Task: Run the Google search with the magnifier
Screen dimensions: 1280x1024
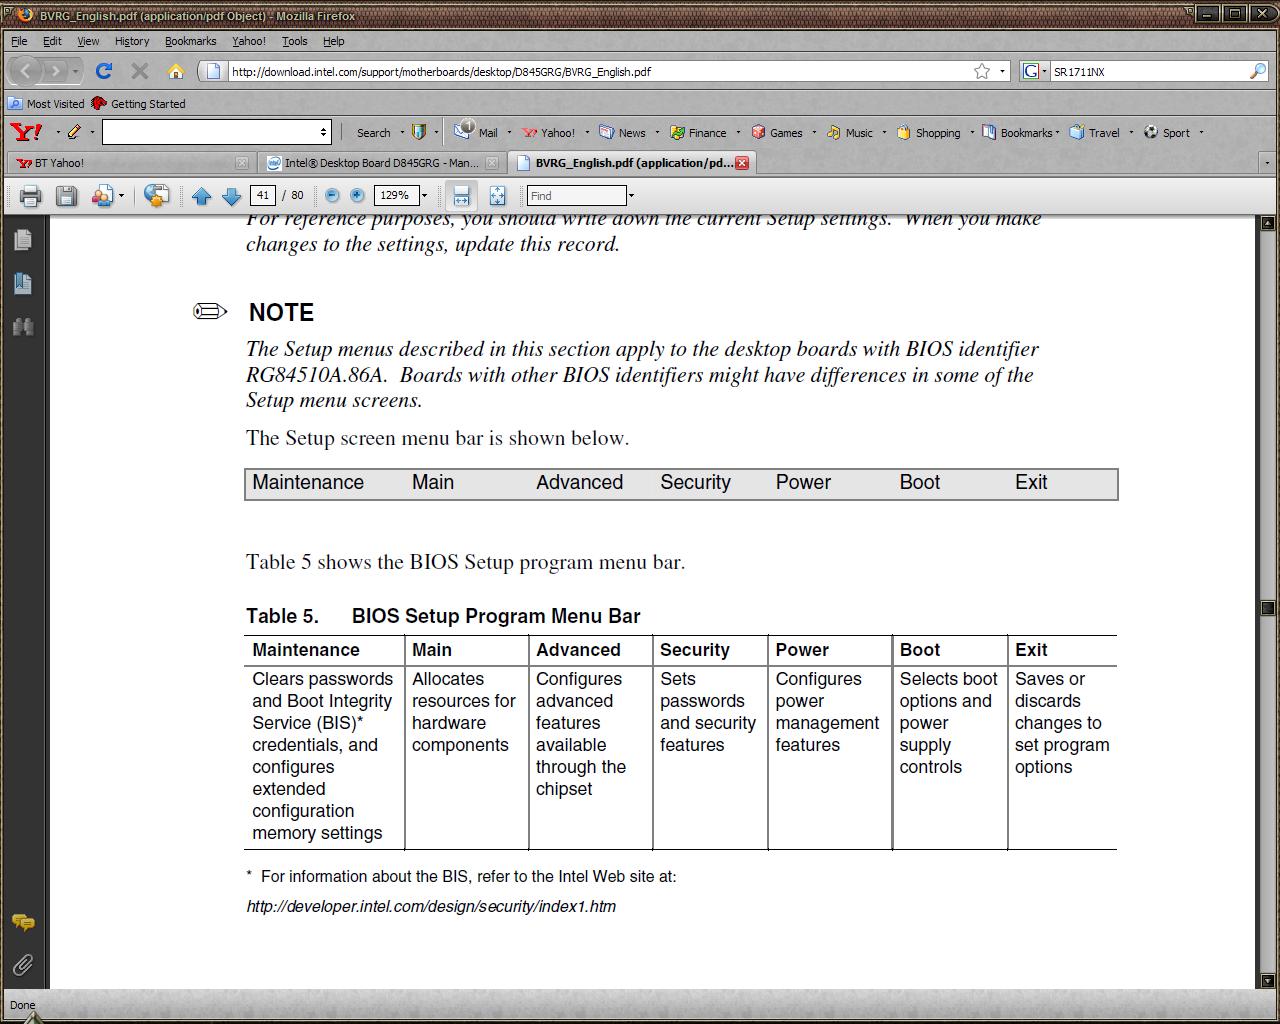Action: [1258, 71]
